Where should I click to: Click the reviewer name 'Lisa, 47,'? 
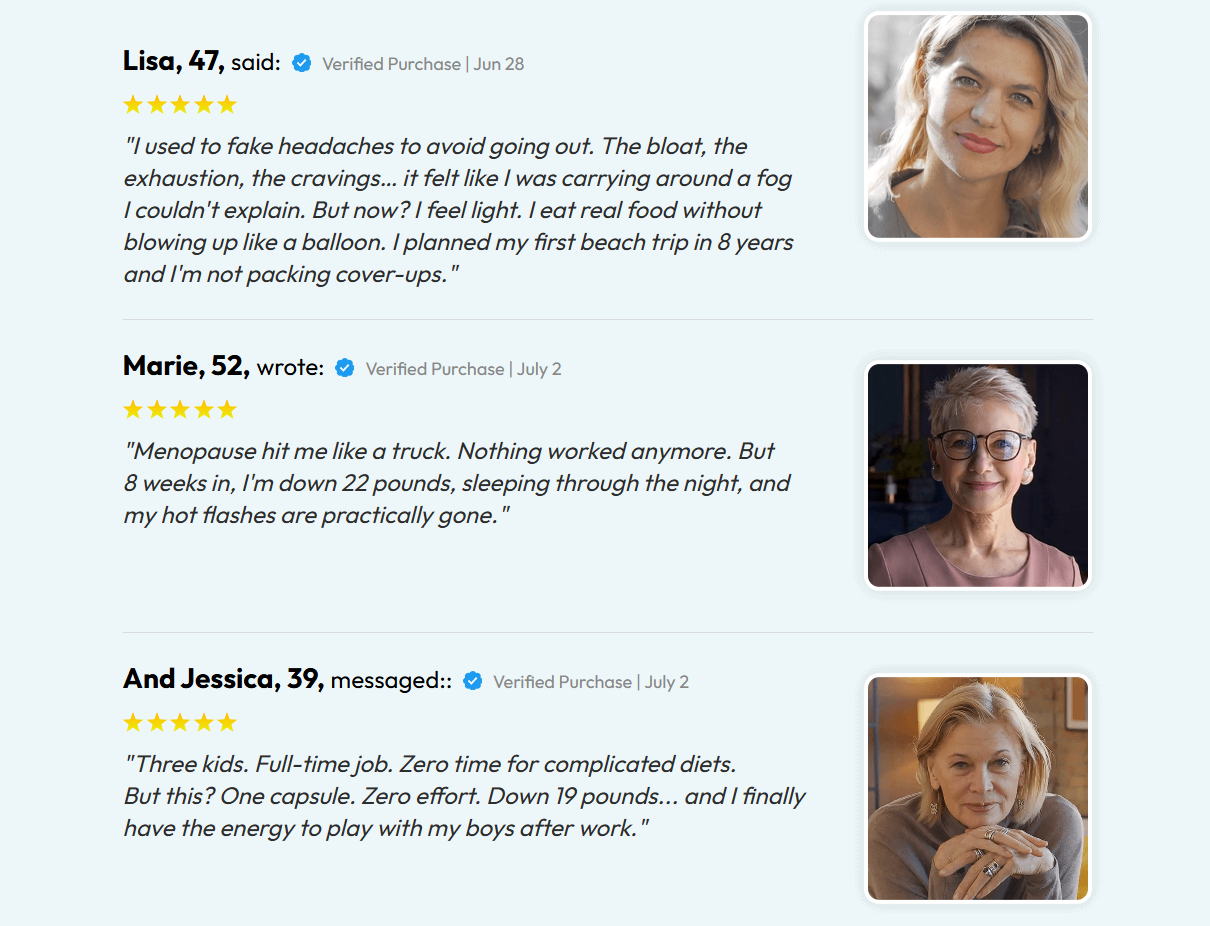tap(174, 61)
